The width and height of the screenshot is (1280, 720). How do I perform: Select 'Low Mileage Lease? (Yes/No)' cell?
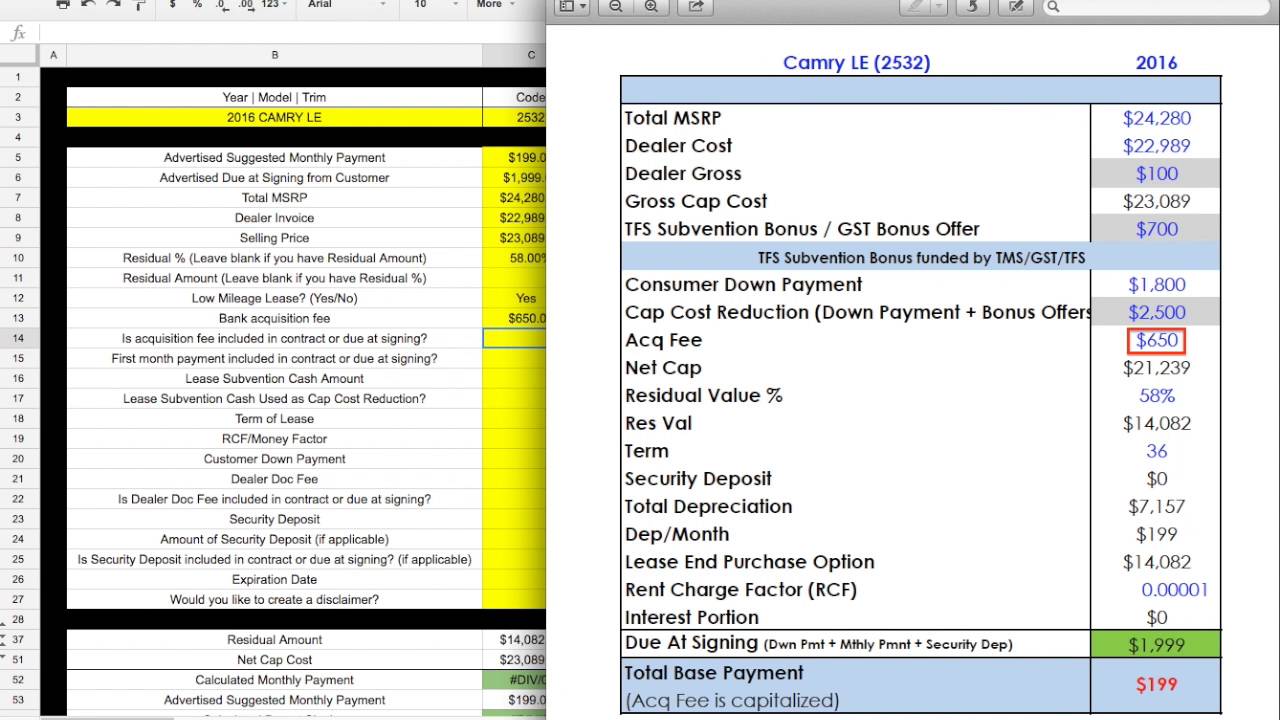point(274,298)
